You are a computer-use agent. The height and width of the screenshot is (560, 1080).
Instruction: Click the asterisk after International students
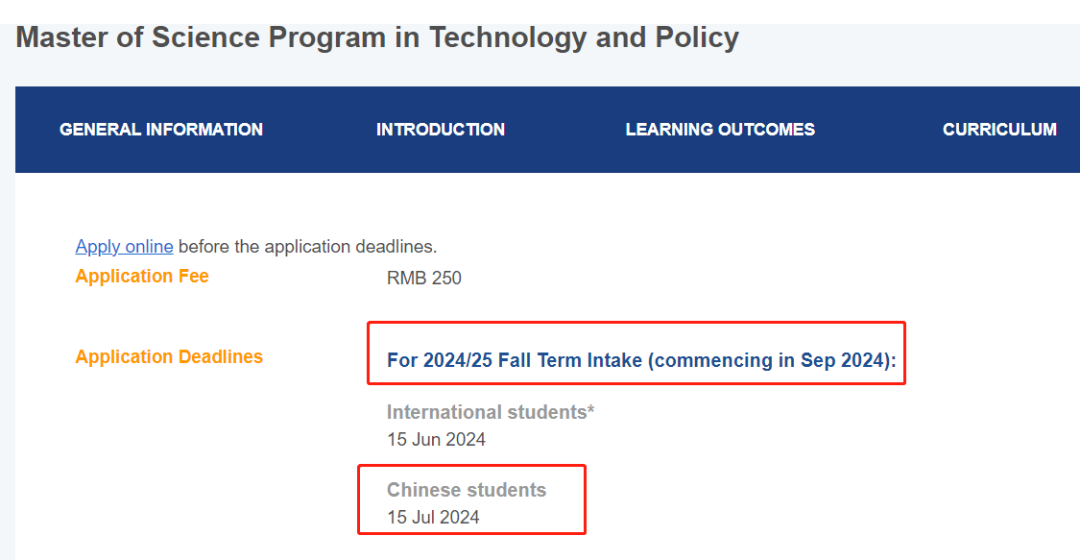pyautogui.click(x=591, y=410)
